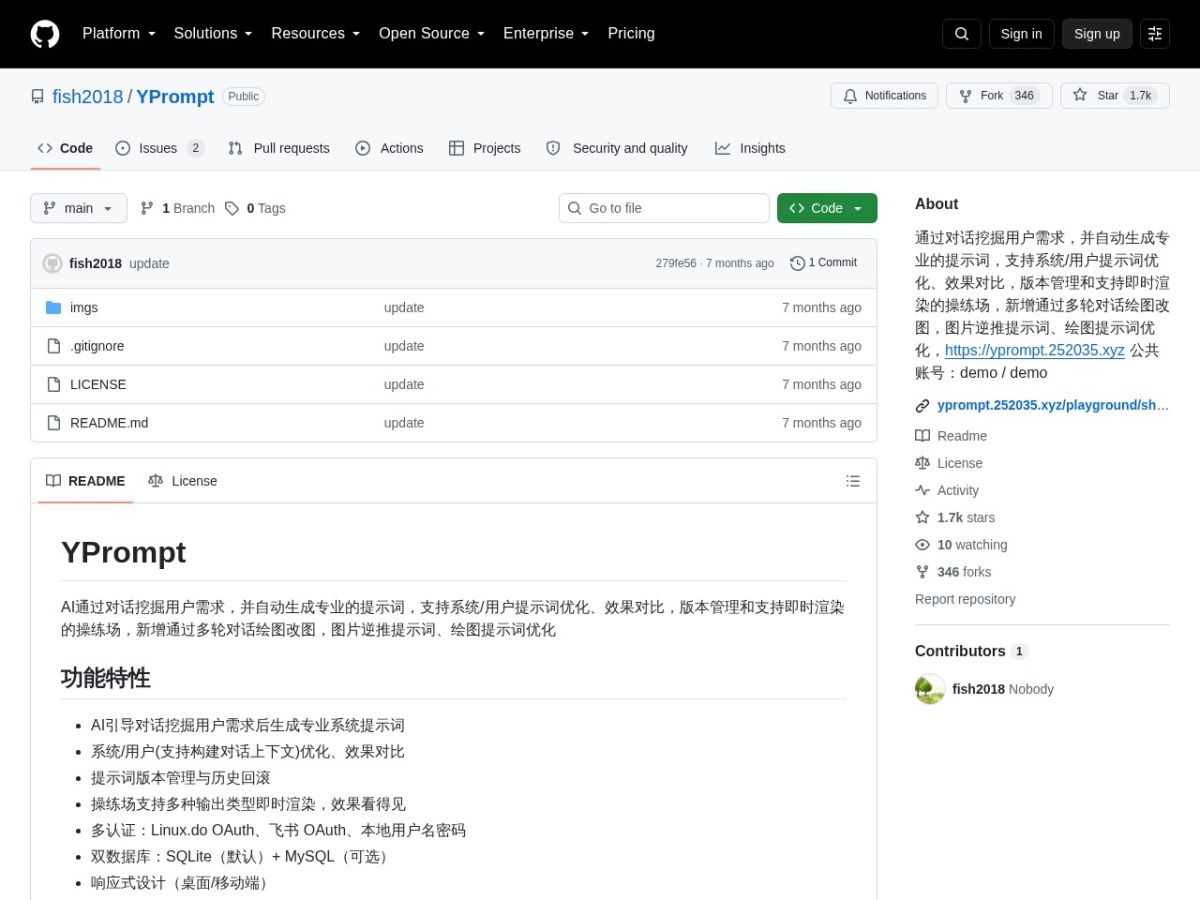Open the Readme link in About
The width and height of the screenshot is (1200, 900).
click(951, 436)
